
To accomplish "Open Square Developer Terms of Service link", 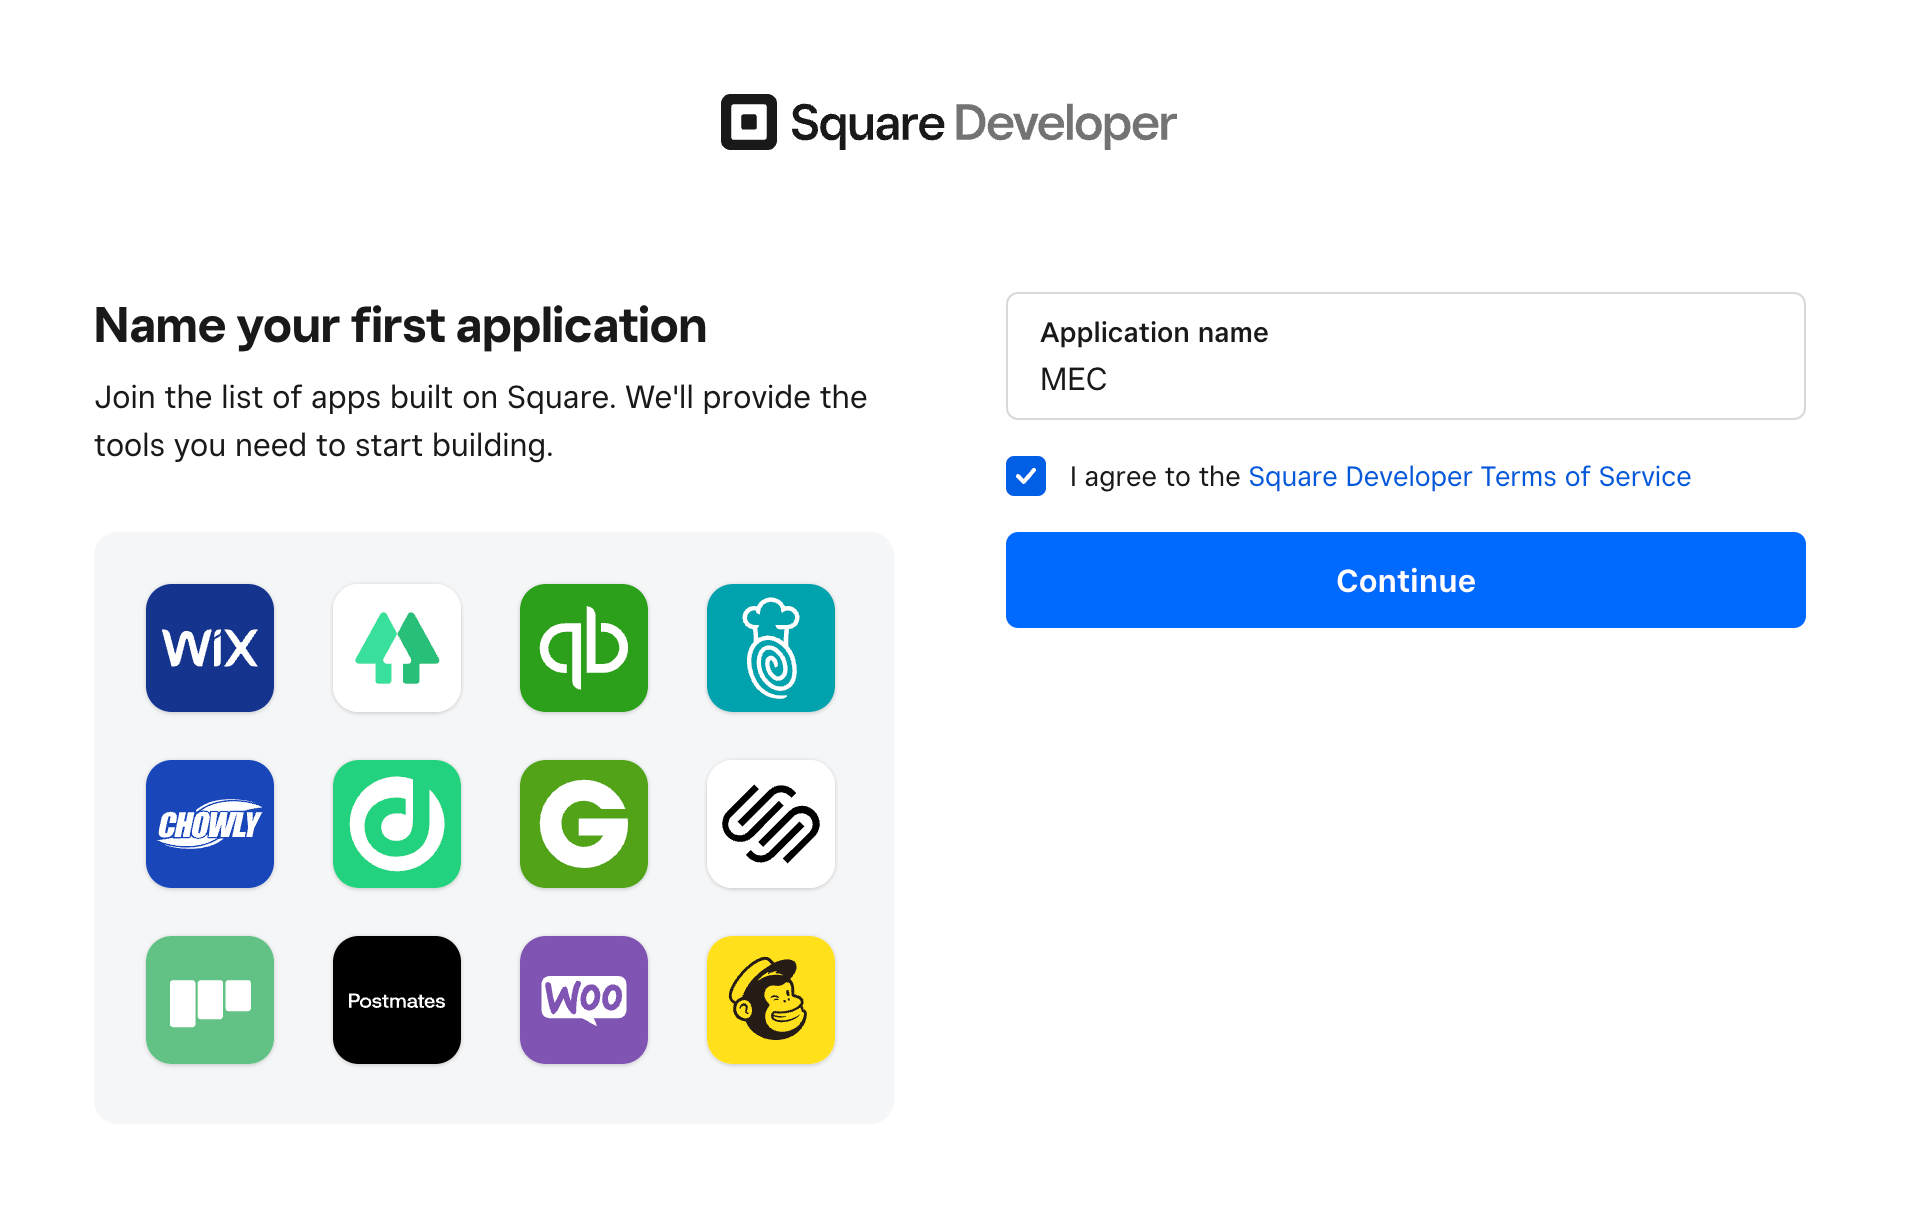I will point(1469,476).
